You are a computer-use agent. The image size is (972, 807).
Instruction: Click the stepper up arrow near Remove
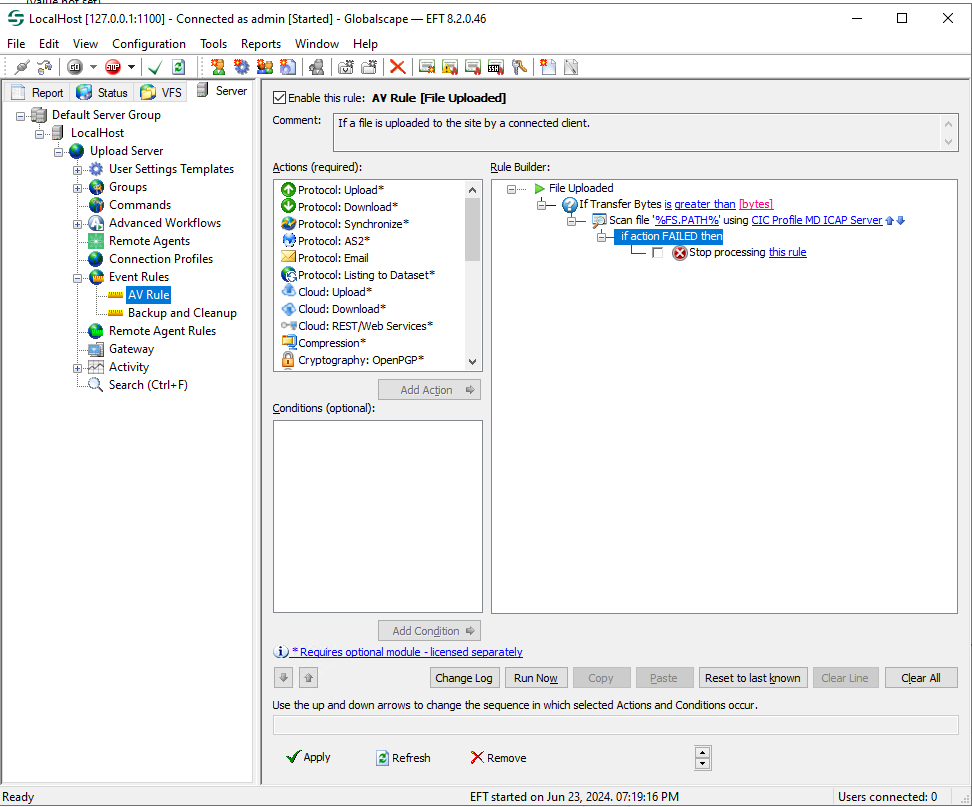(702, 752)
